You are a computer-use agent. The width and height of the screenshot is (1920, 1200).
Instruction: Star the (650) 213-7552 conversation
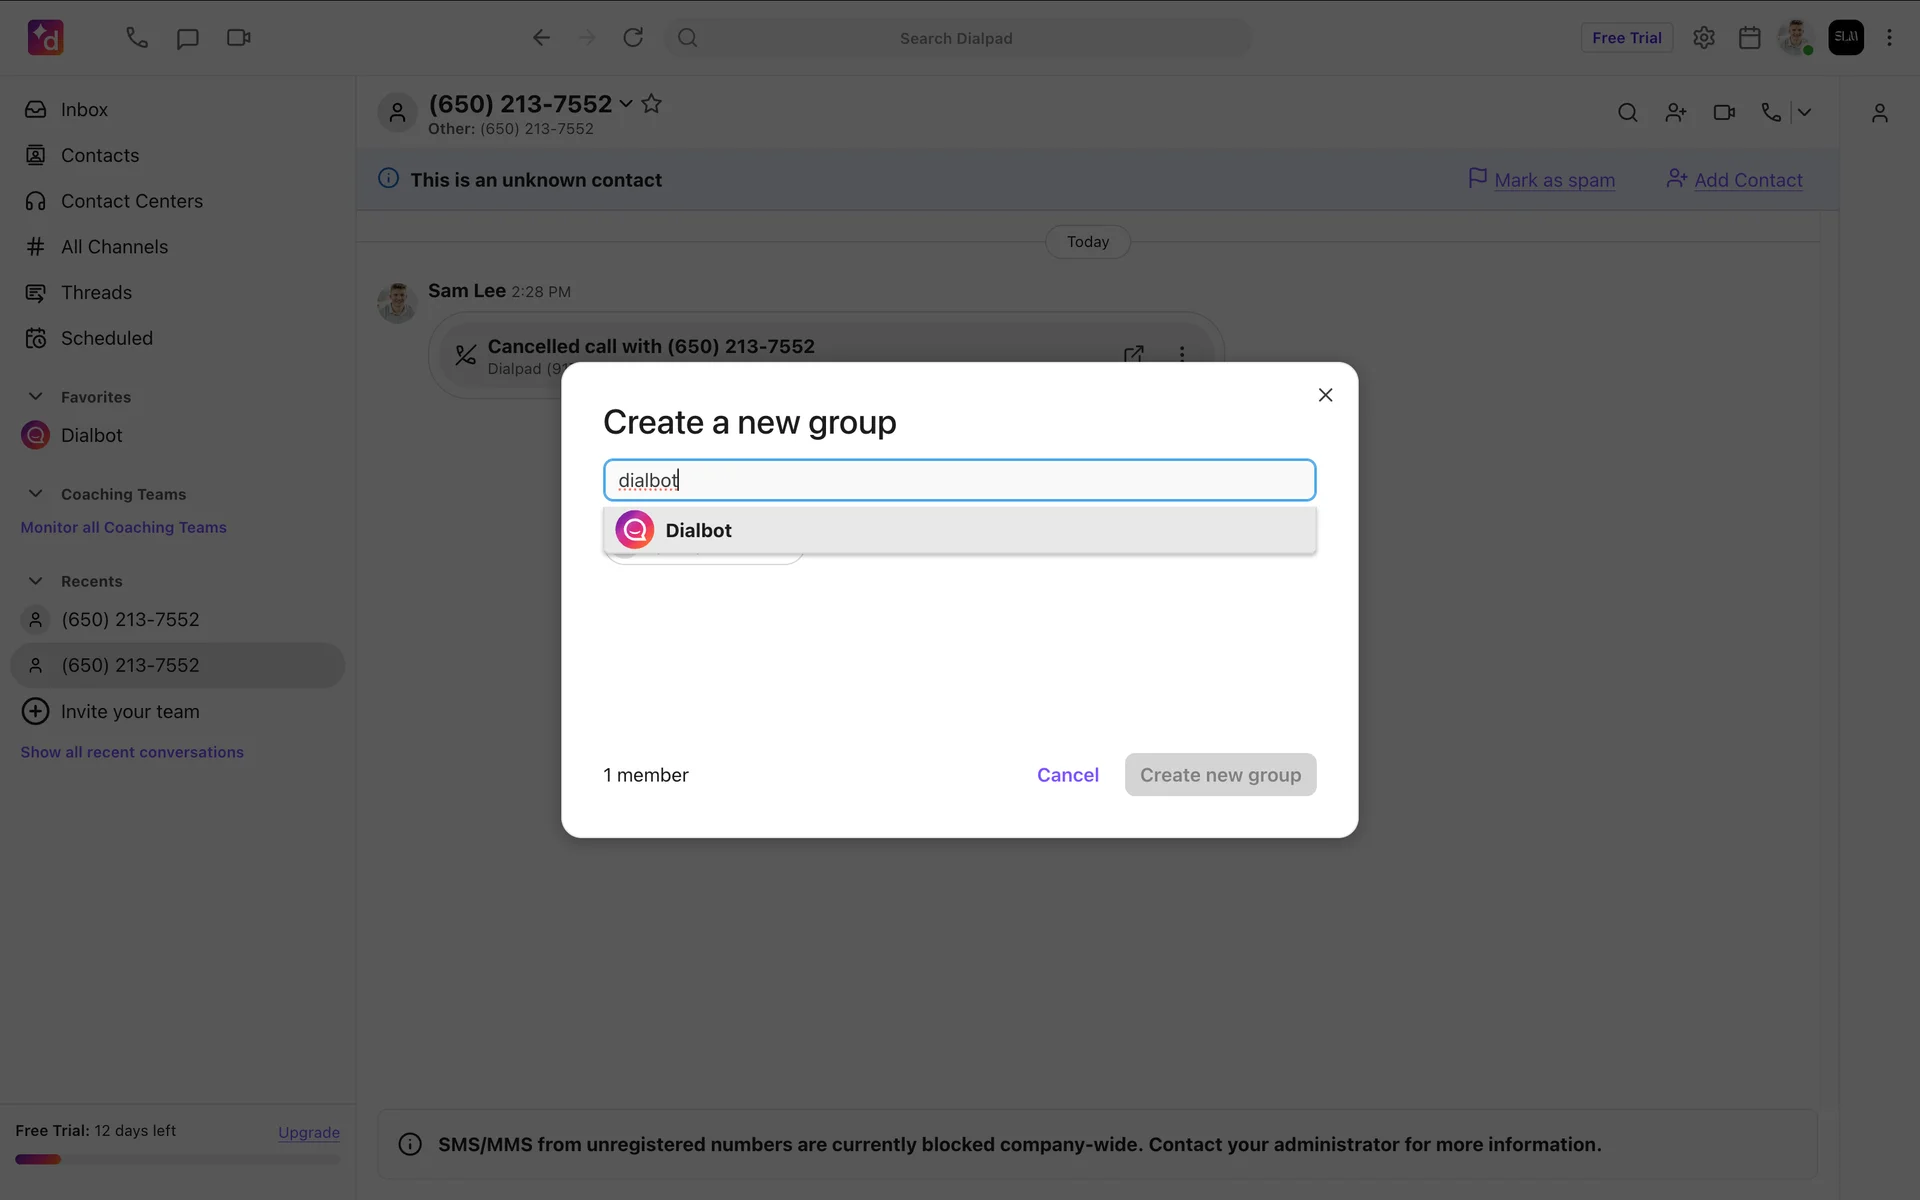(x=651, y=104)
